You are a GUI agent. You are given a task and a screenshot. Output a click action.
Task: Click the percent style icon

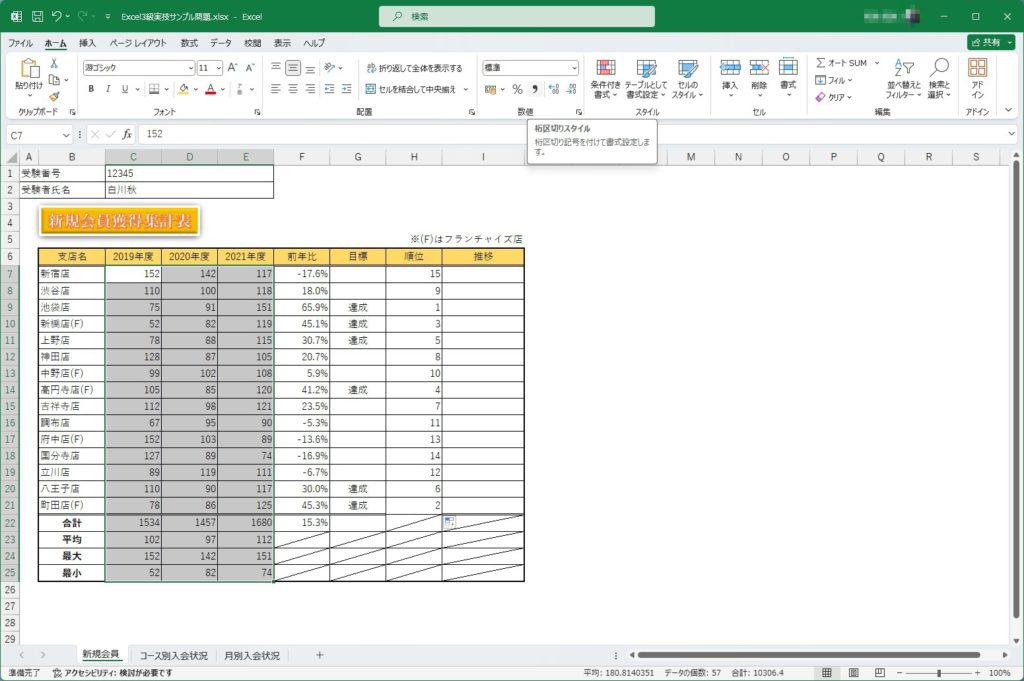pos(519,89)
